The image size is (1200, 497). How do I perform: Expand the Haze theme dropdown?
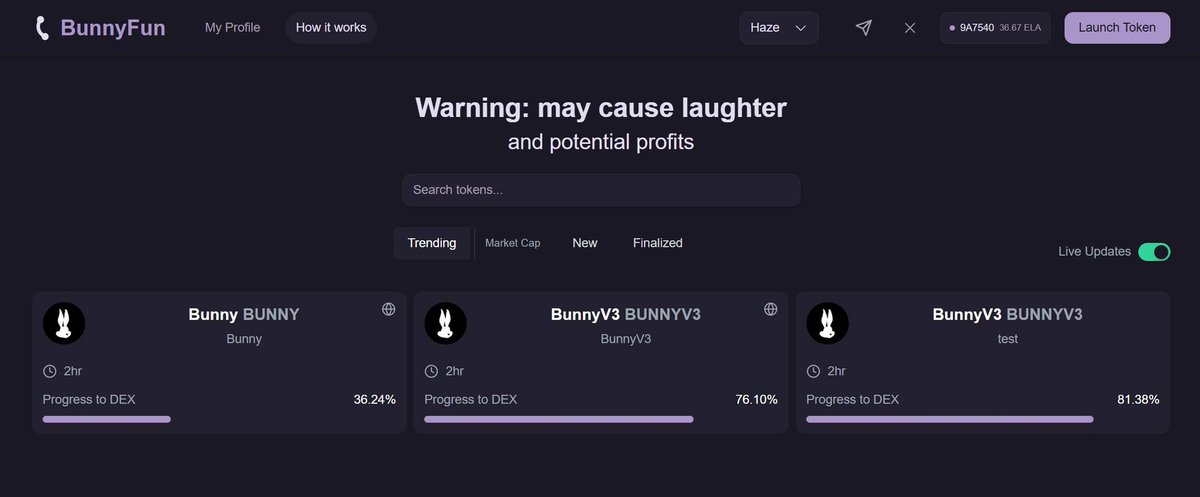tap(779, 28)
